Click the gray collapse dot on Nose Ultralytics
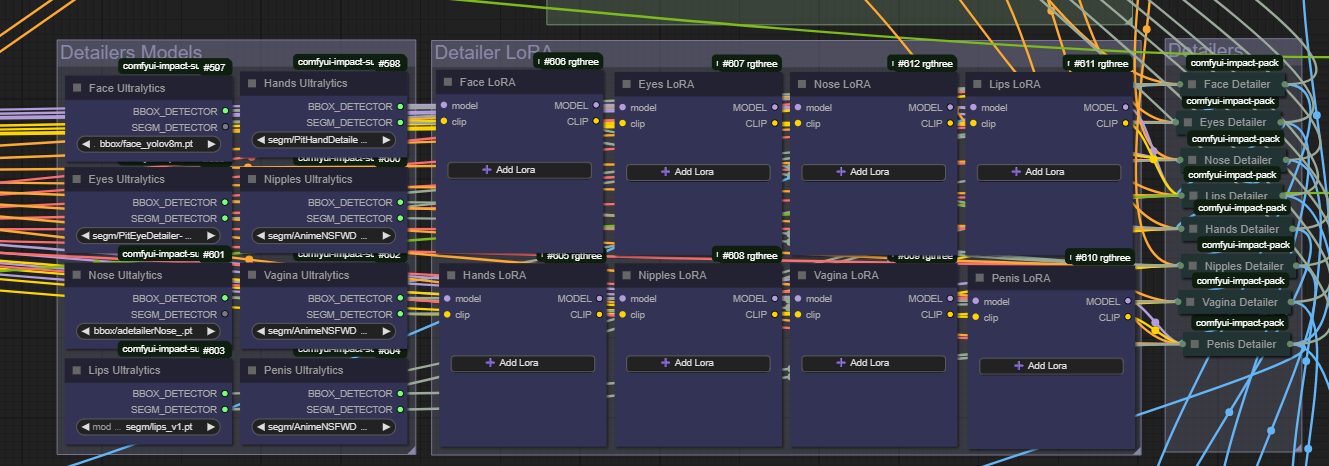Screen dimensions: 1329x466 tap(77, 275)
